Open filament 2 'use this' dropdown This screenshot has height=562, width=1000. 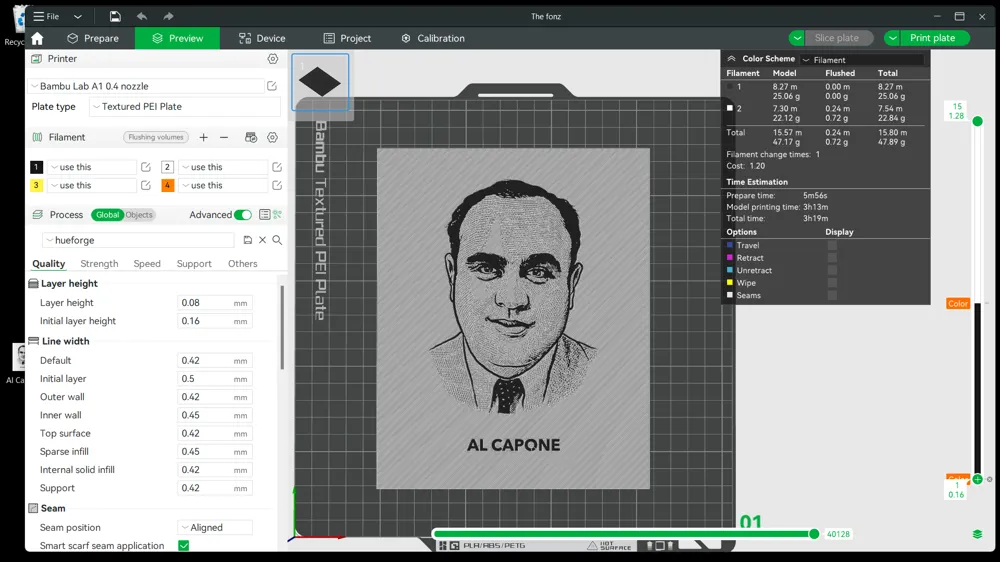click(223, 167)
